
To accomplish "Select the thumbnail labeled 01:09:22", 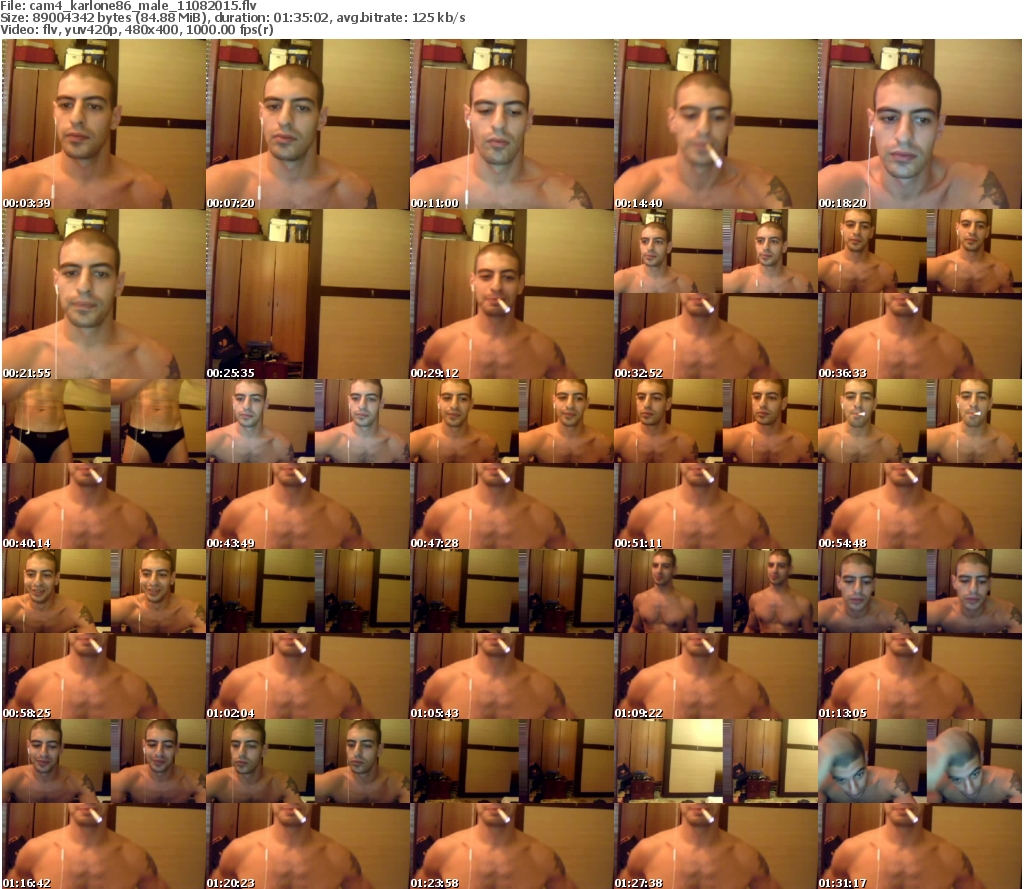I will (716, 634).
